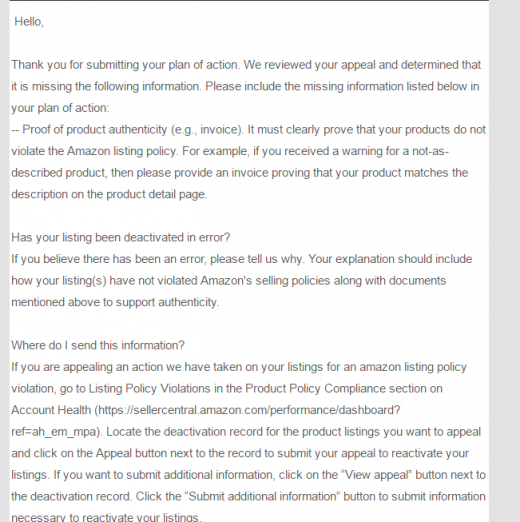The width and height of the screenshot is (520, 522).
Task: Click the heading 'Has your listing been deactivated in error?'
Action: [121, 237]
